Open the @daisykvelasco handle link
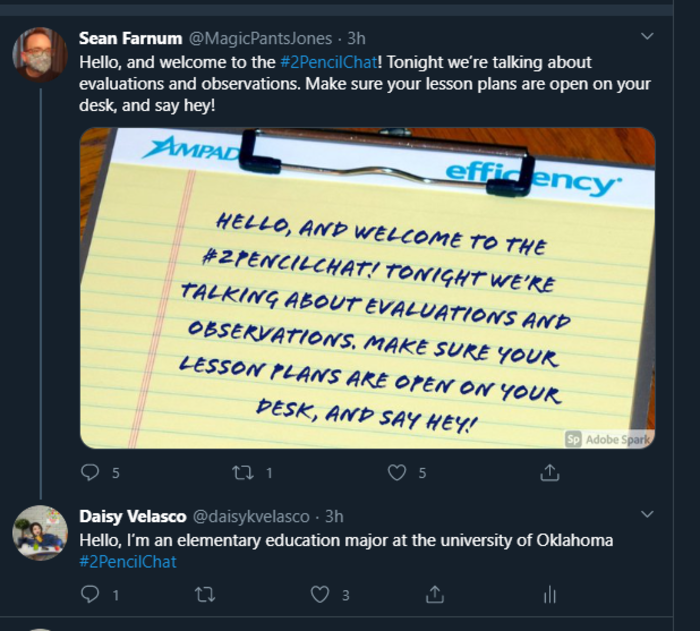Screen dimensions: 700x631 (252, 516)
